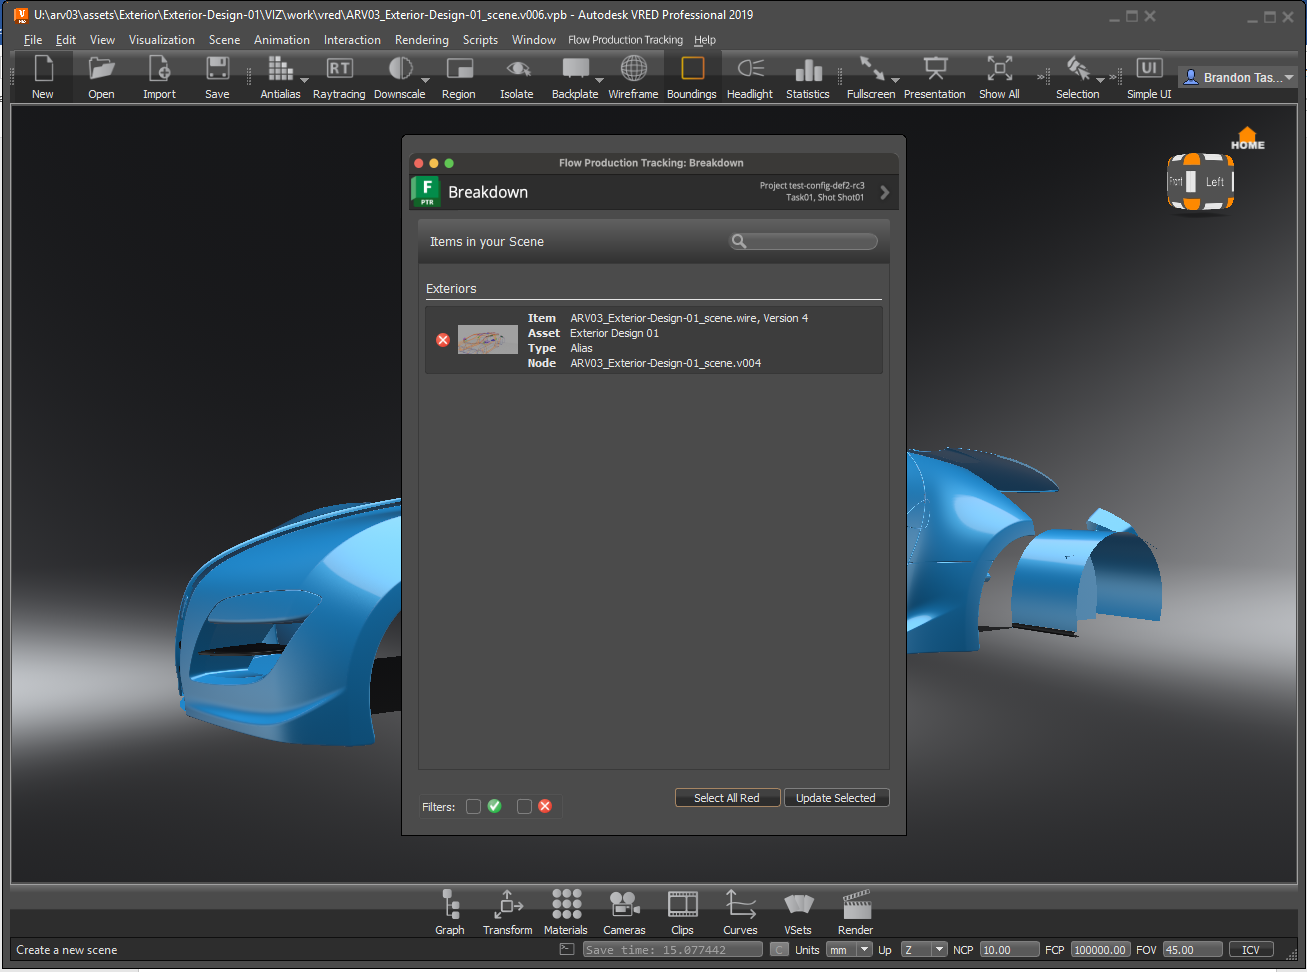Open the Fullscreen dropdown arrow
This screenshot has width=1307, height=972.
tap(895, 80)
